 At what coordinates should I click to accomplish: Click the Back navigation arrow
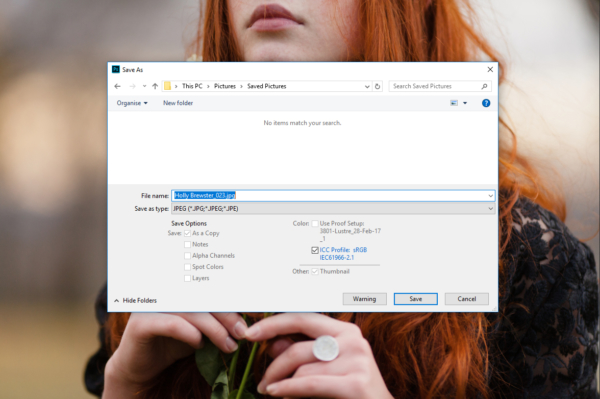pos(117,86)
